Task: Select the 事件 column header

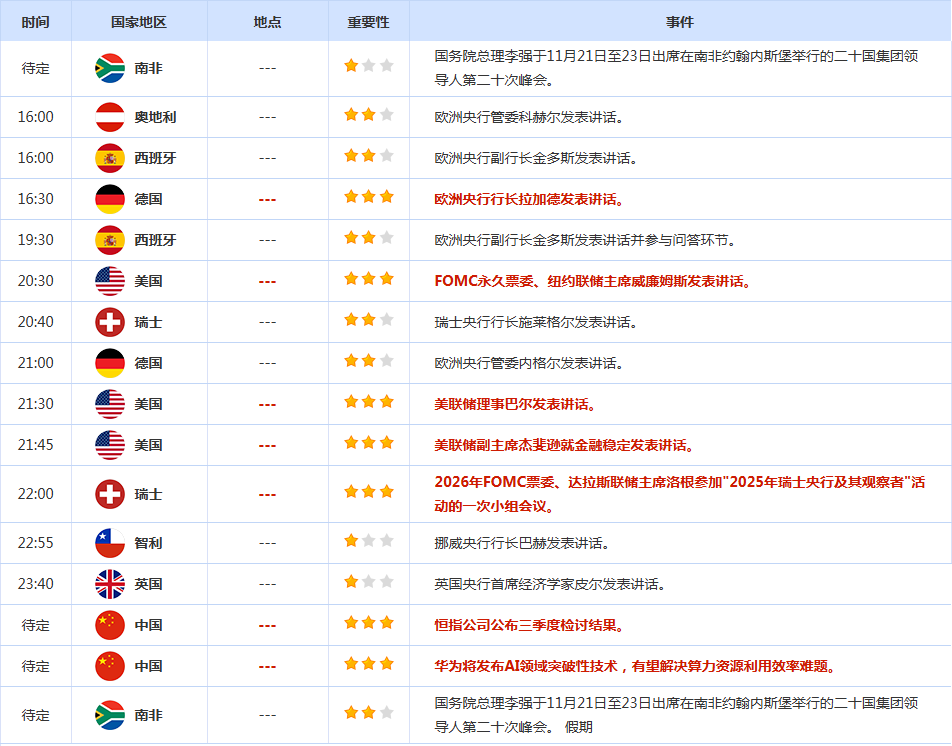Action: point(680,22)
